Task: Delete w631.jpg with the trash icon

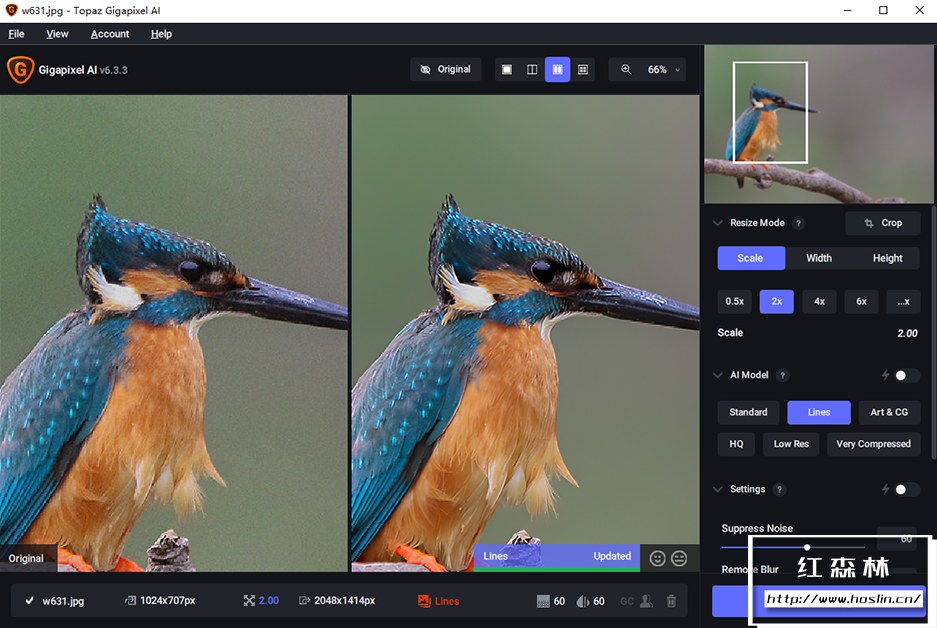Action: click(671, 601)
